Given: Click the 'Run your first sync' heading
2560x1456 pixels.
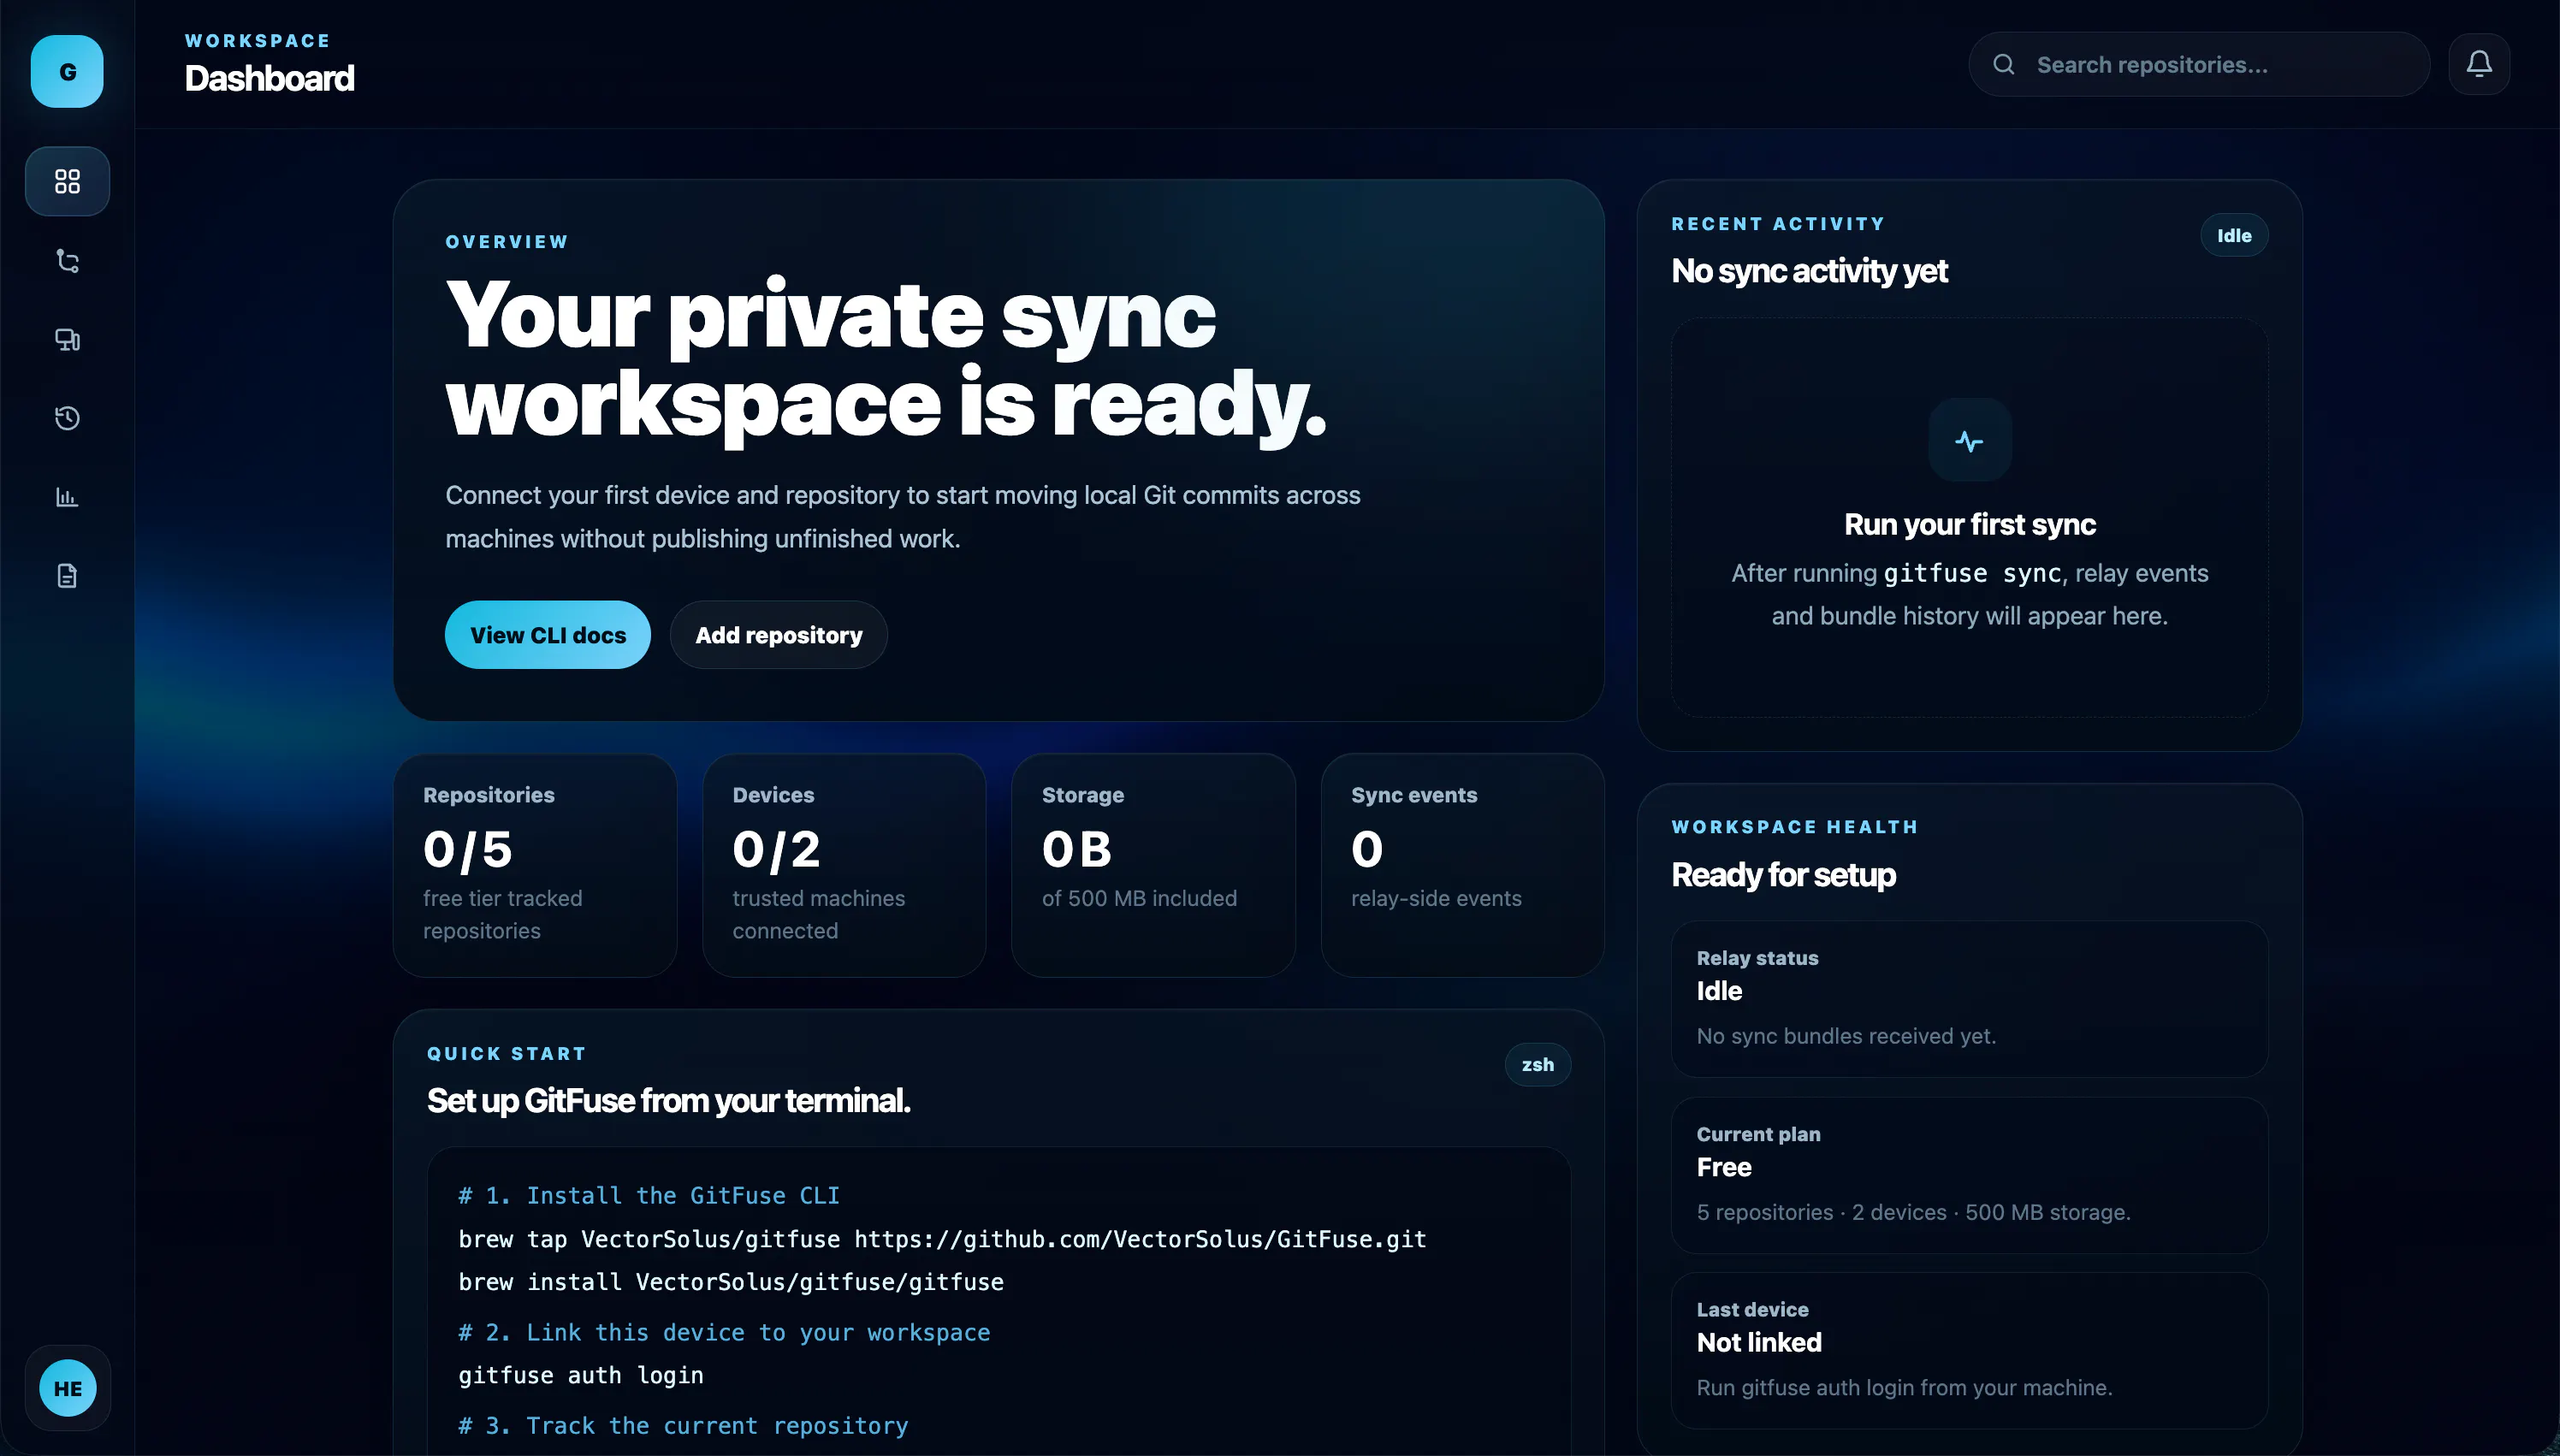Looking at the screenshot, I should [1969, 524].
